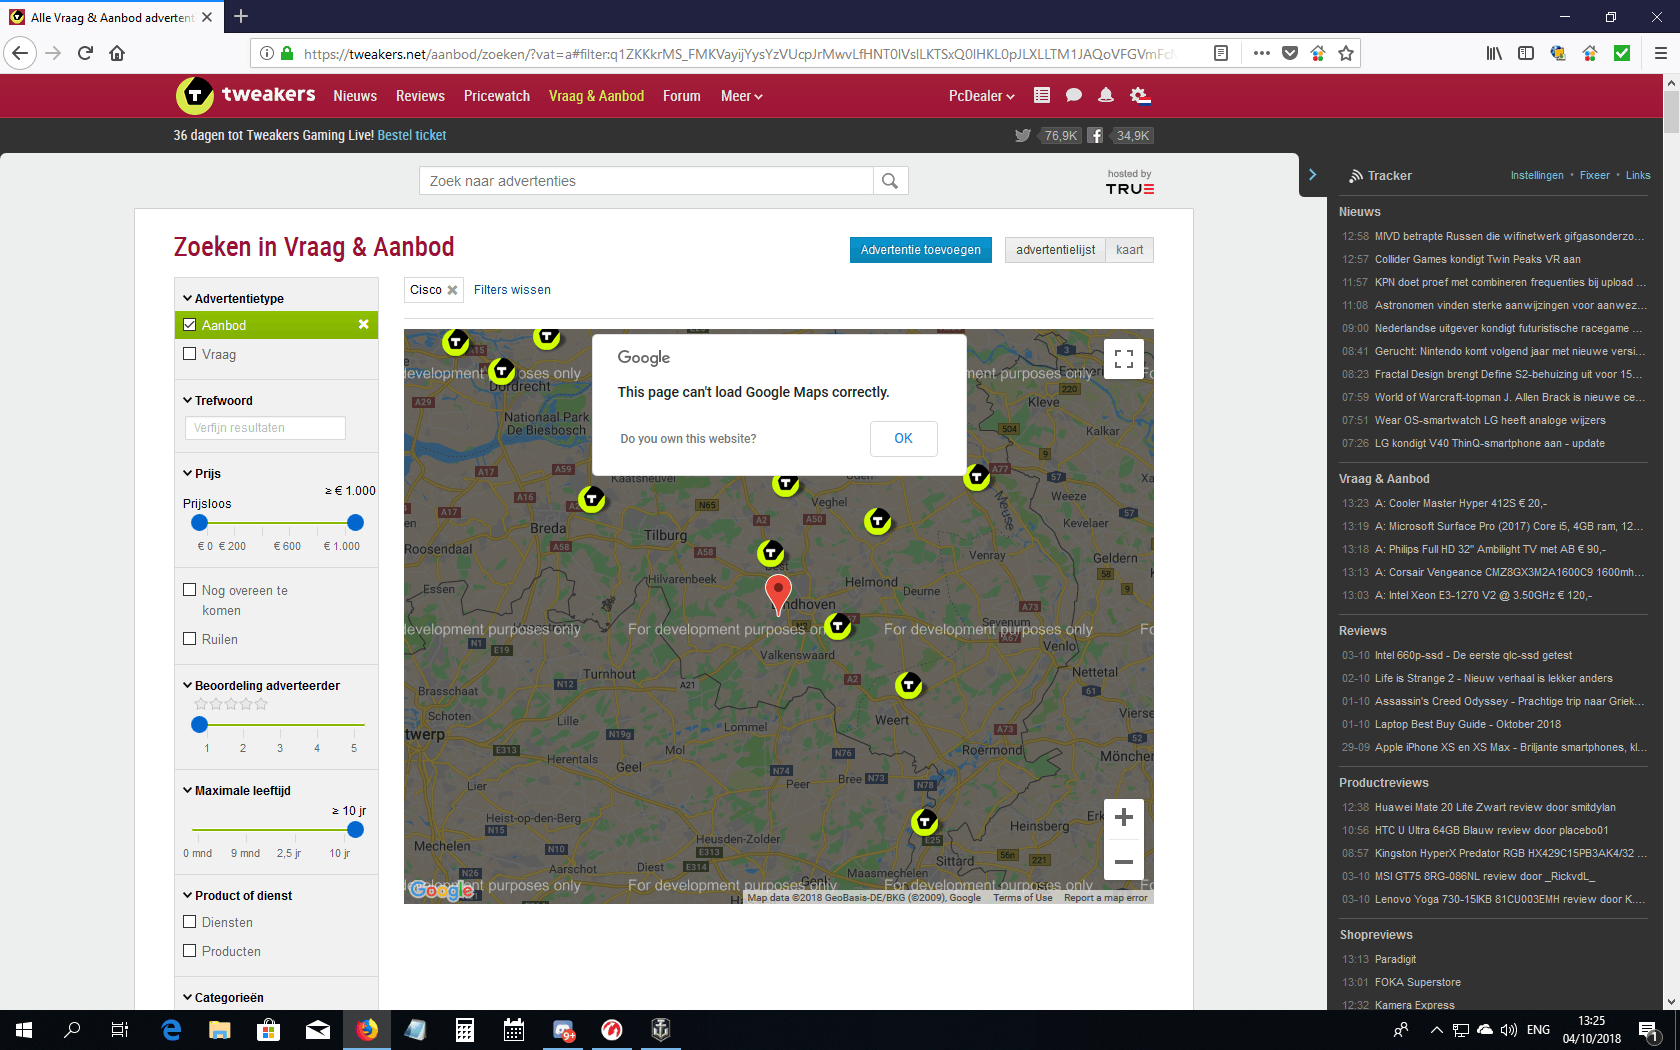Open the settings gear icon in Tweakers header
The height and width of the screenshot is (1050, 1680).
1140,95
